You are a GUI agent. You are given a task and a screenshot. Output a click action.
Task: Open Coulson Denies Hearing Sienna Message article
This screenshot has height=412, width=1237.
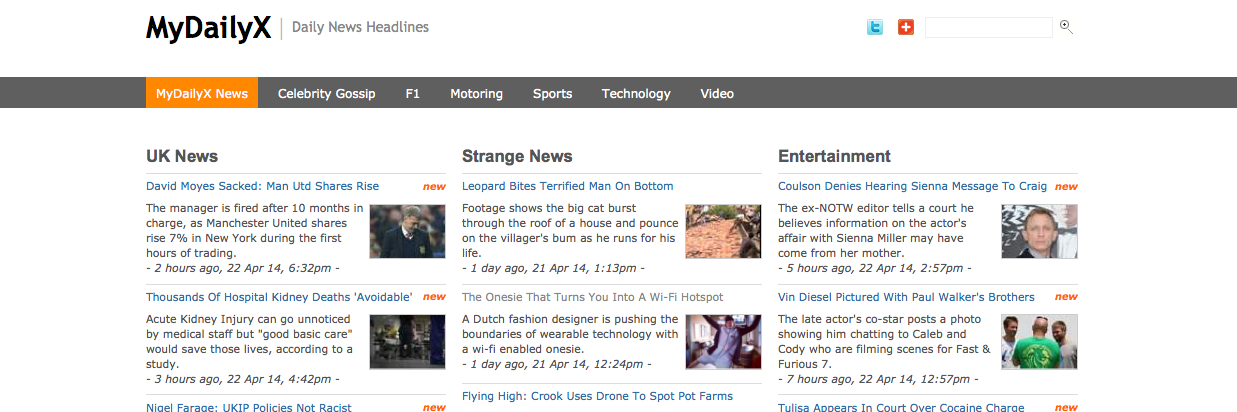pos(912,186)
